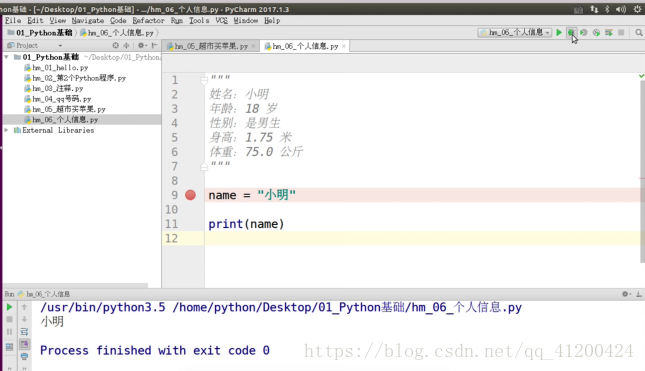Click the Down stack trace arrow
This screenshot has width=645, height=371.
point(24,320)
